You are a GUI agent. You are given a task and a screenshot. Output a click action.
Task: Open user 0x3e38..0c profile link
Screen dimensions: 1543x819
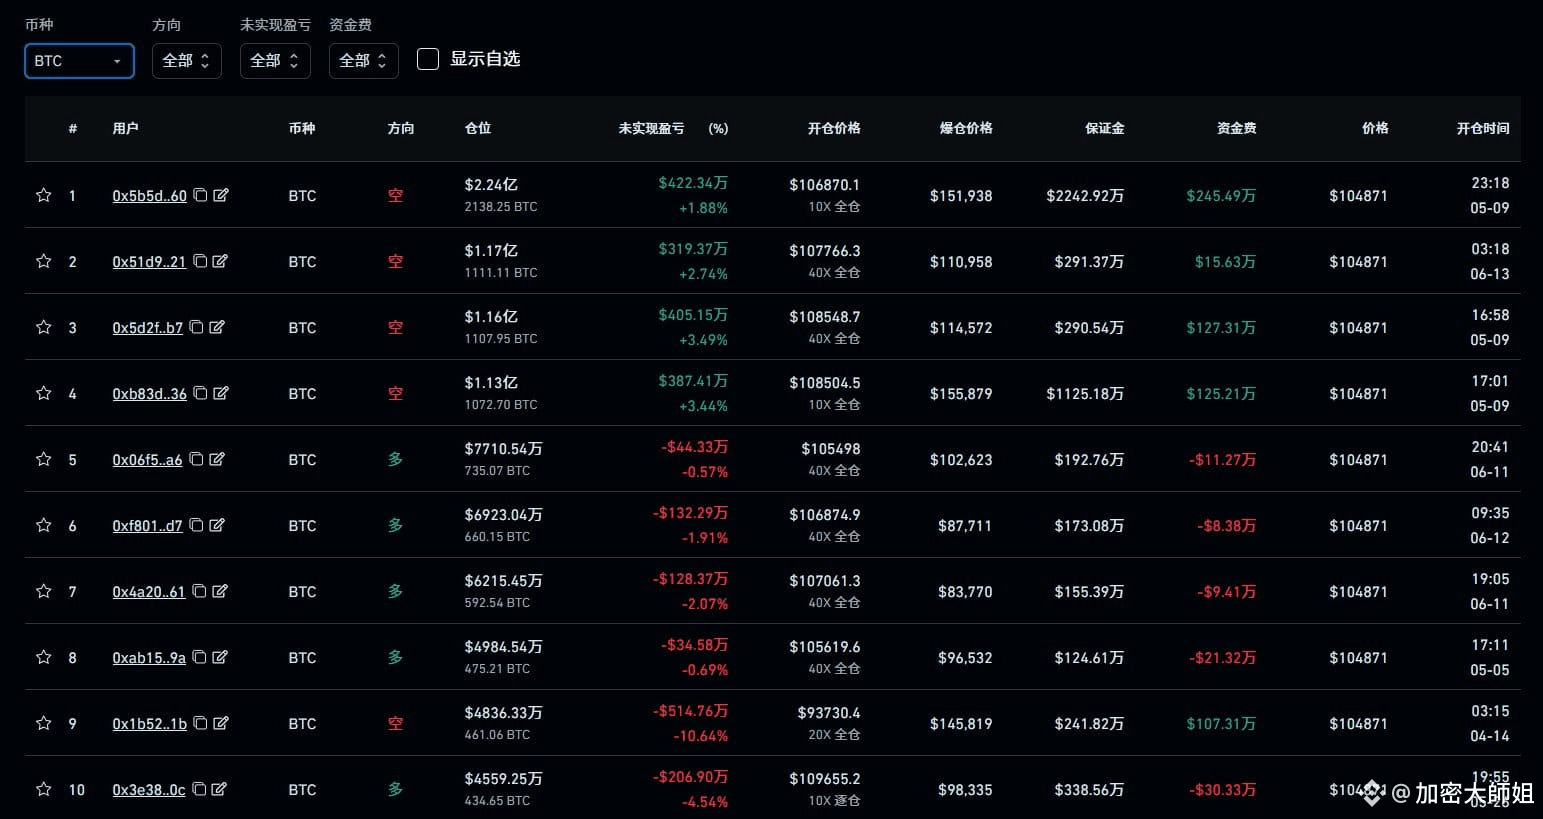pyautogui.click(x=149, y=790)
